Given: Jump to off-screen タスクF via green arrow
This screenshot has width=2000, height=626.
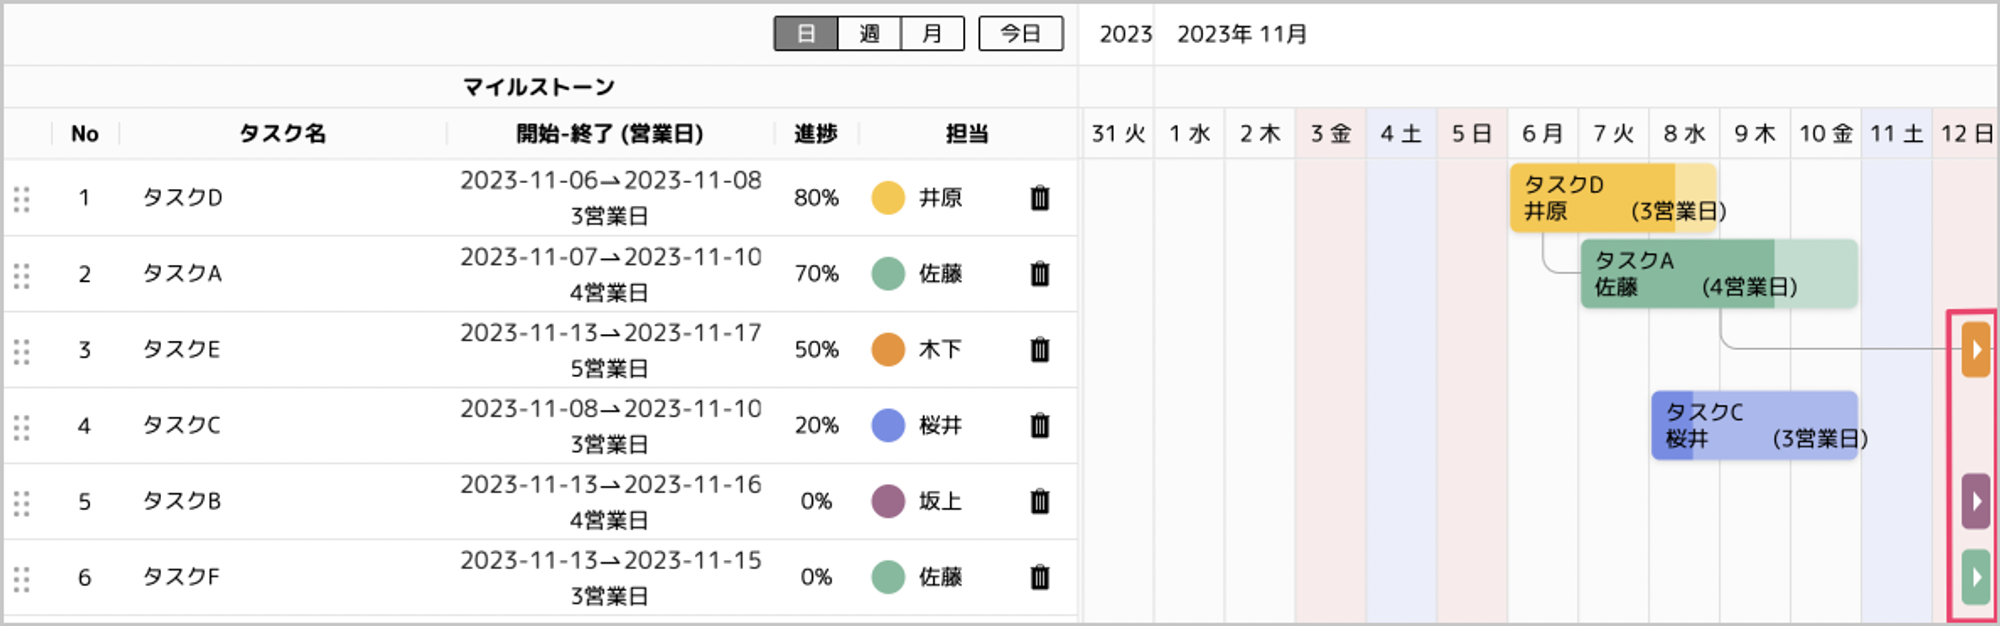Looking at the screenshot, I should point(1975,577).
